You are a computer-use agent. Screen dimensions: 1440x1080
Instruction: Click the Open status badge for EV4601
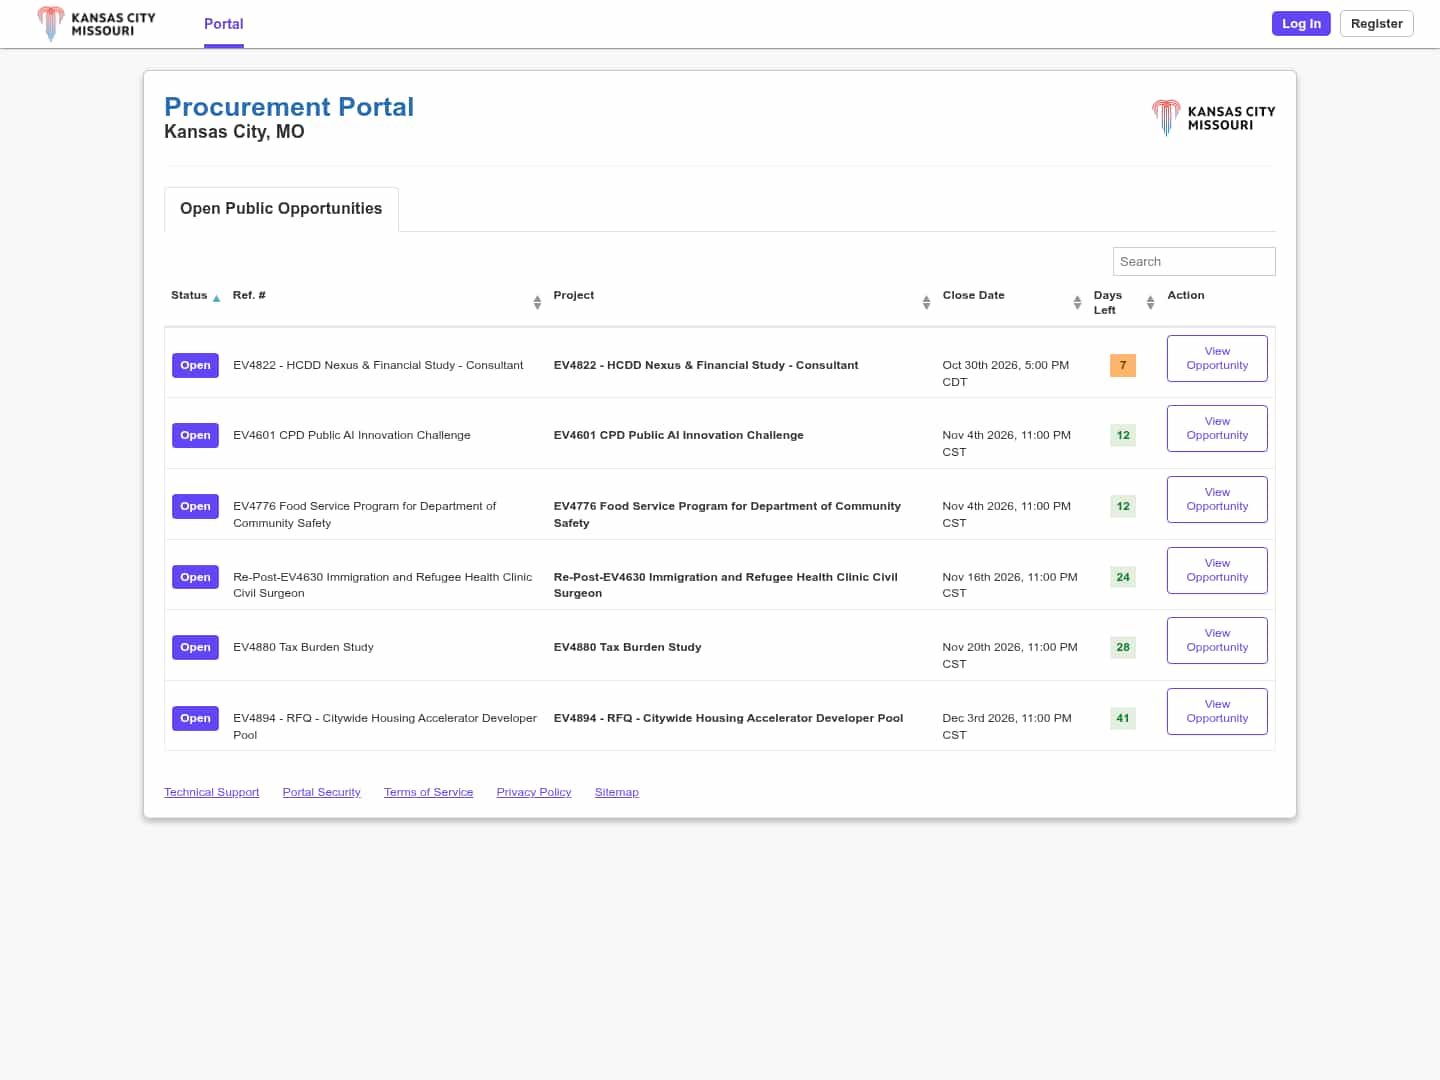pos(195,435)
